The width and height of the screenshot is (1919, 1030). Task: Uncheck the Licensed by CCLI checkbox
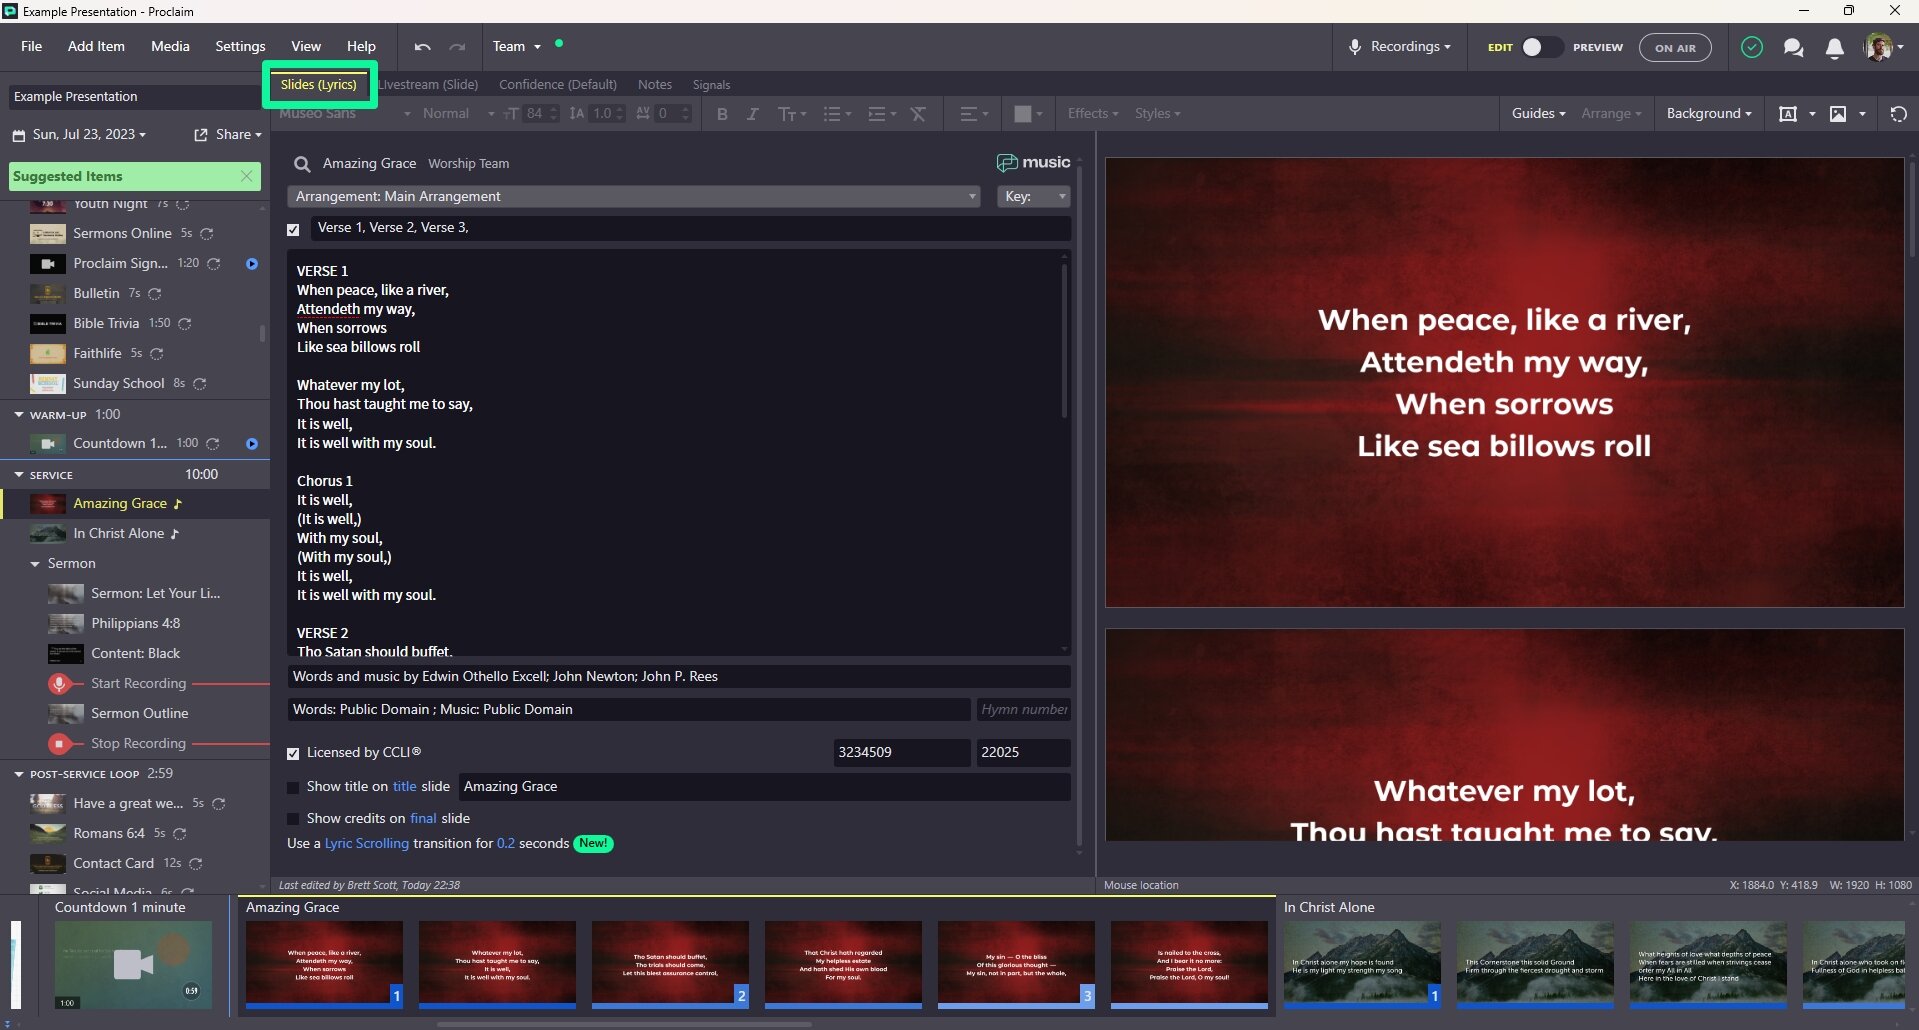(293, 753)
